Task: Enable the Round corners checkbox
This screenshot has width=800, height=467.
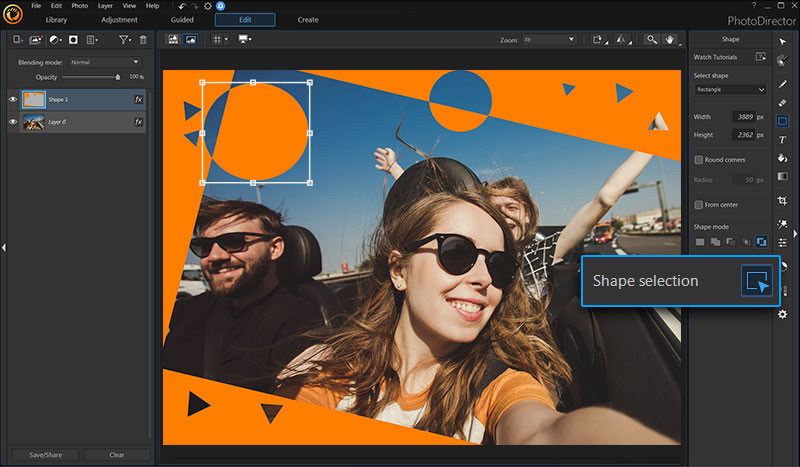Action: (x=699, y=160)
